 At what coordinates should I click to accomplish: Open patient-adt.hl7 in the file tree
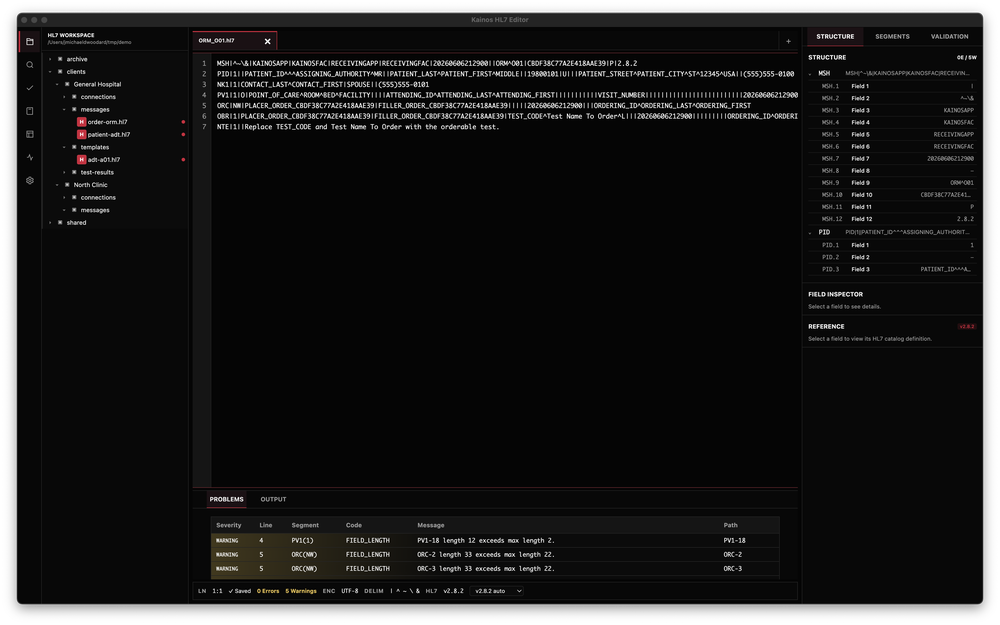[x=108, y=135]
